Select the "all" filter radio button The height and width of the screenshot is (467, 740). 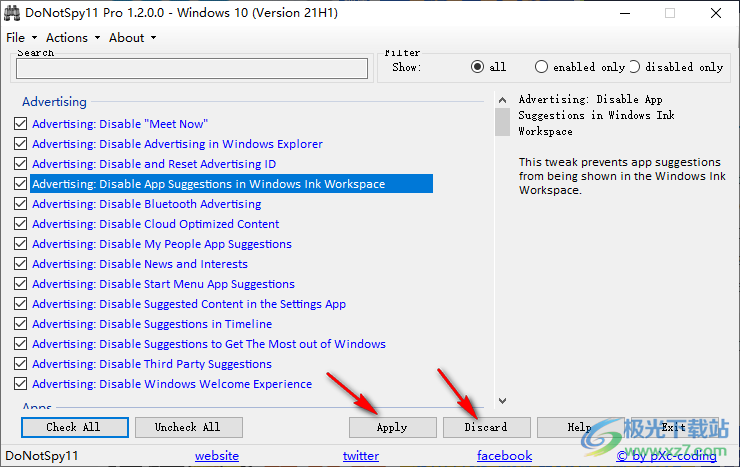click(478, 67)
